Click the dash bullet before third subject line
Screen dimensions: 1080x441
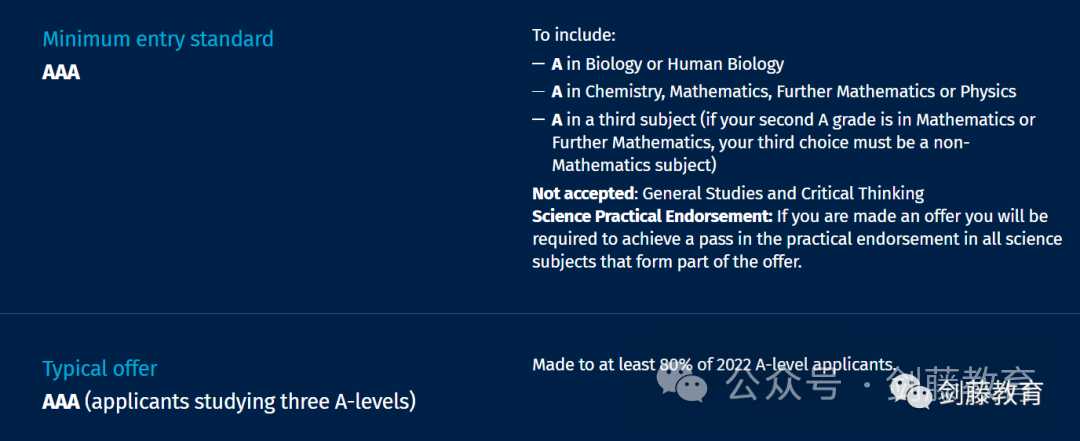click(539, 120)
